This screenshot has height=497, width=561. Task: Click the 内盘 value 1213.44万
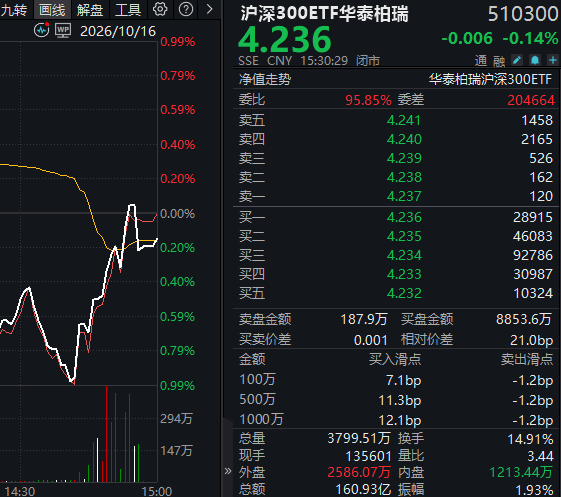tap(521, 472)
